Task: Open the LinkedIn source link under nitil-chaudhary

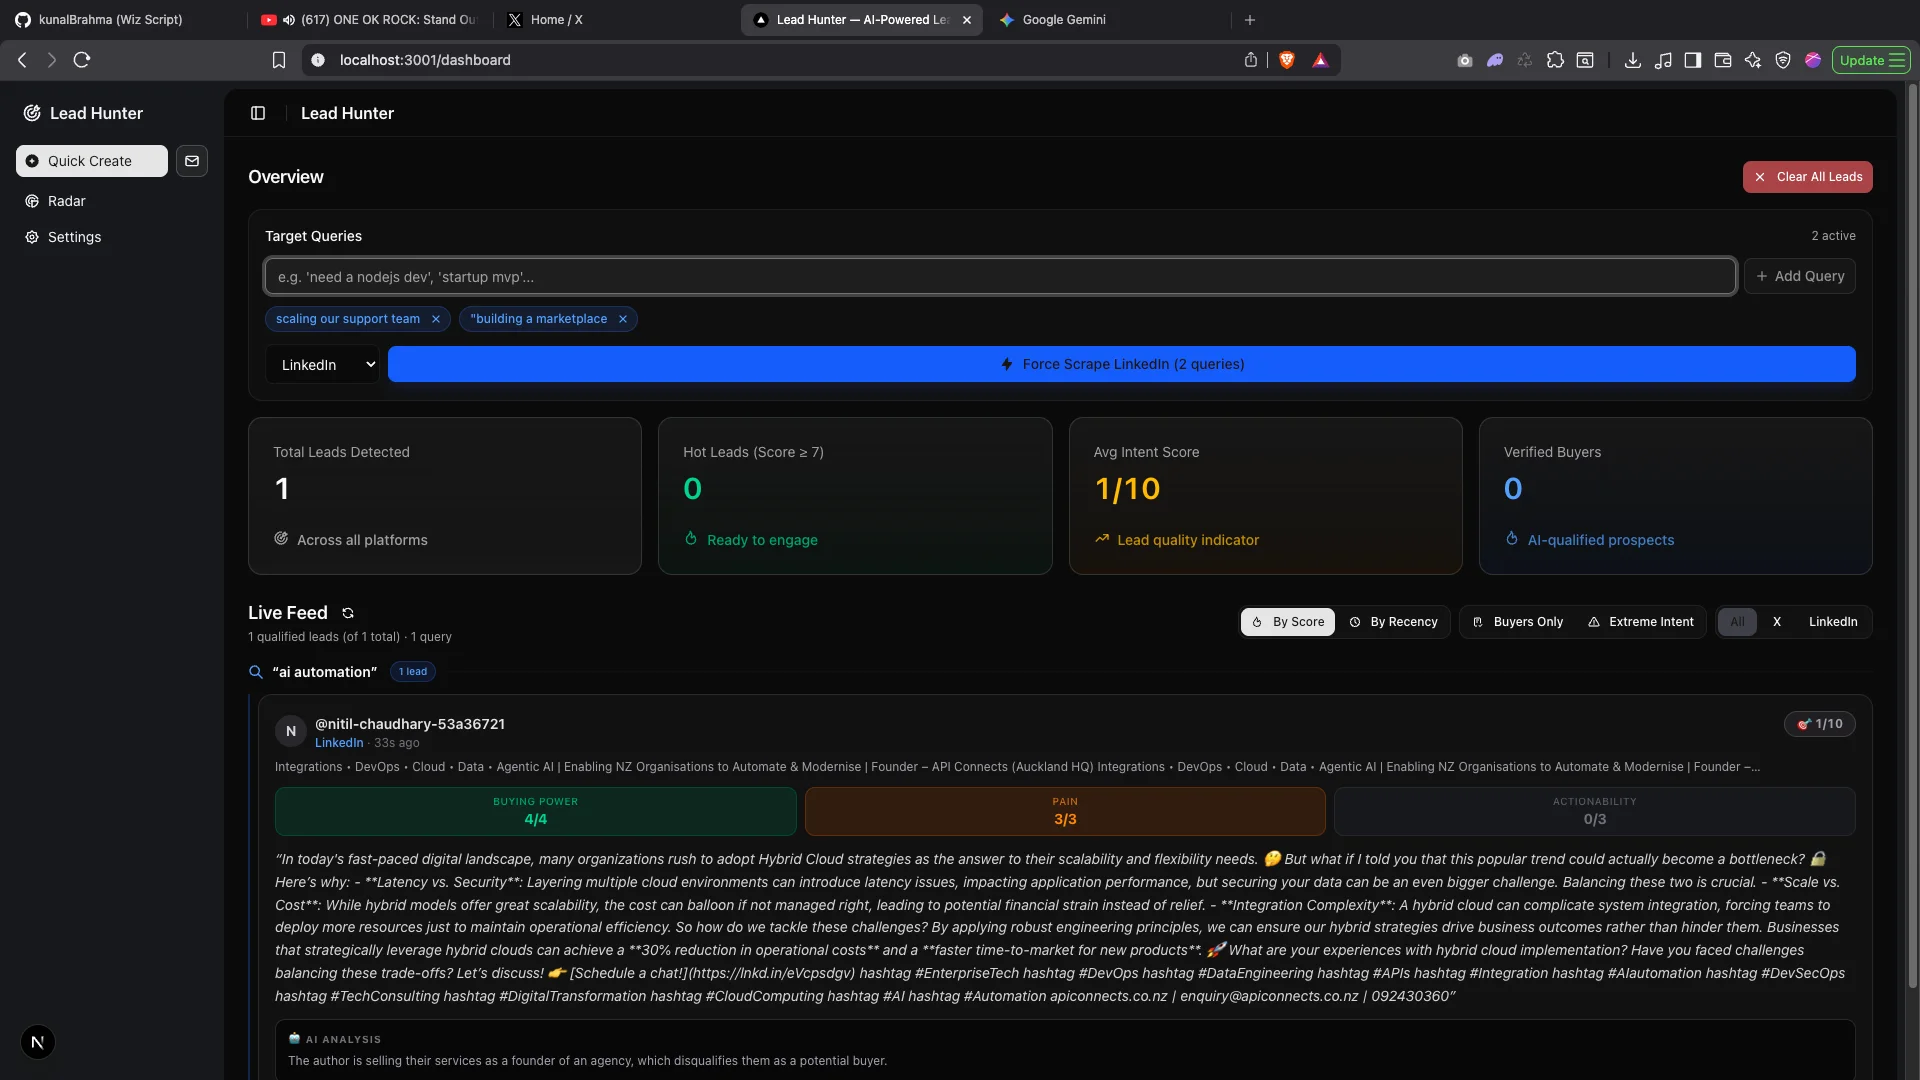Action: [x=339, y=743]
